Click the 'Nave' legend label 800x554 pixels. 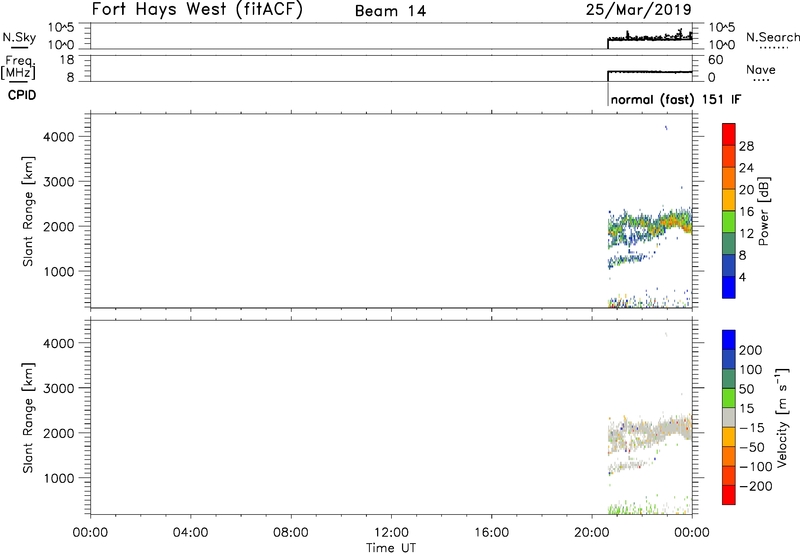point(761,70)
